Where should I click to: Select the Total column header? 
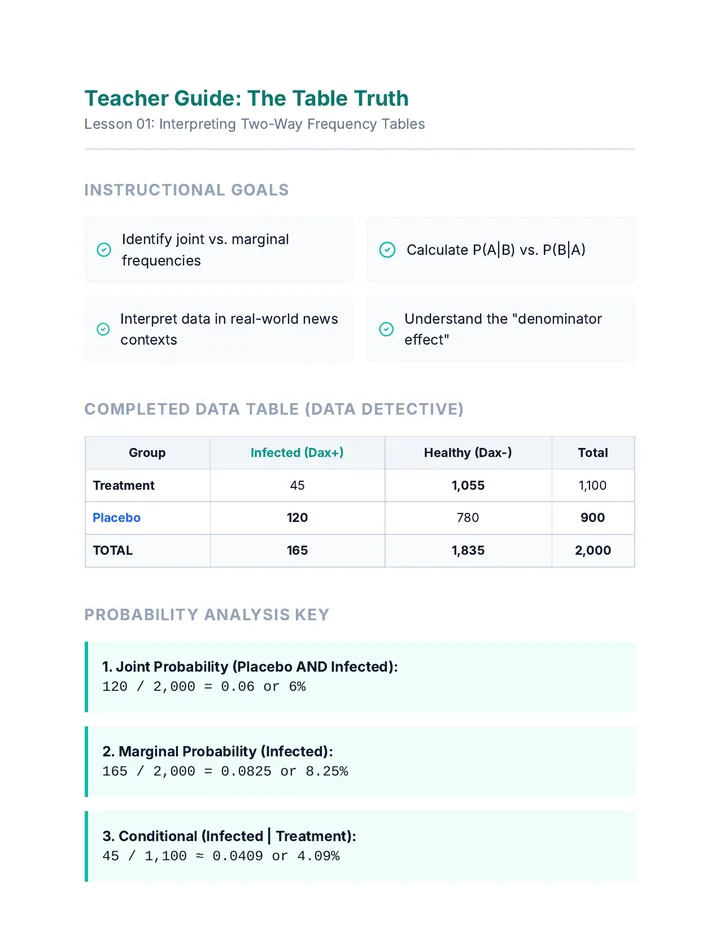593,453
